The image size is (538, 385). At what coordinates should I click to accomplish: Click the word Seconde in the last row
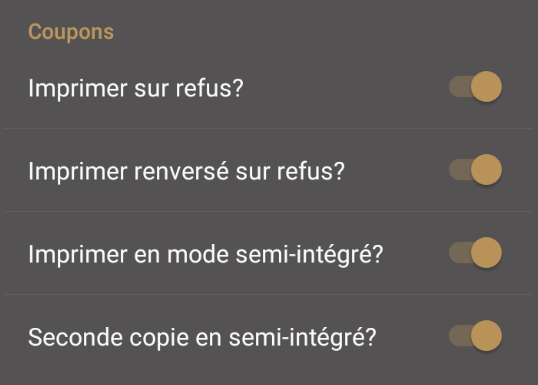coord(75,337)
